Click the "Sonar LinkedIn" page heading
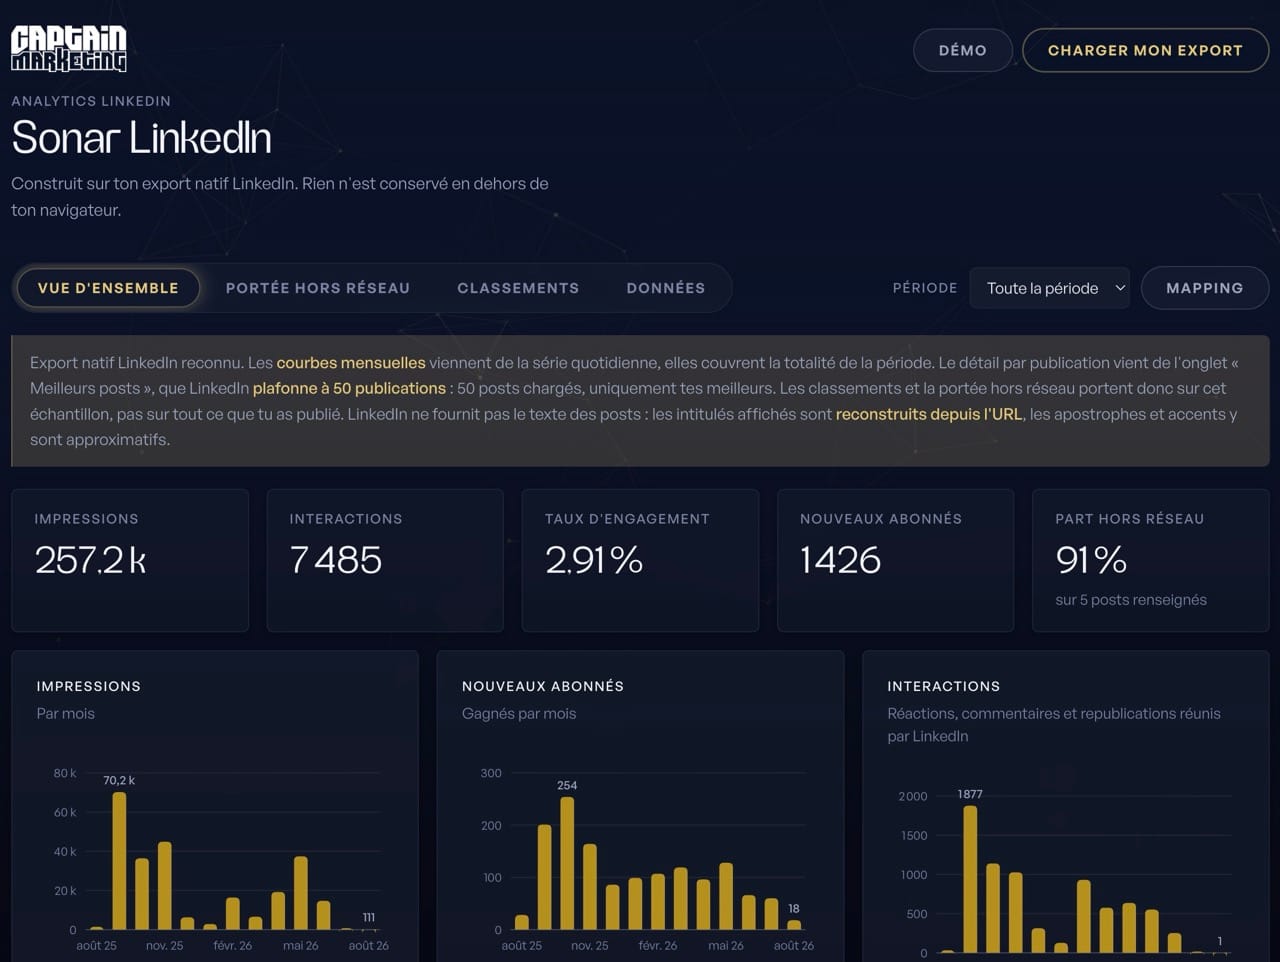 click(x=141, y=138)
